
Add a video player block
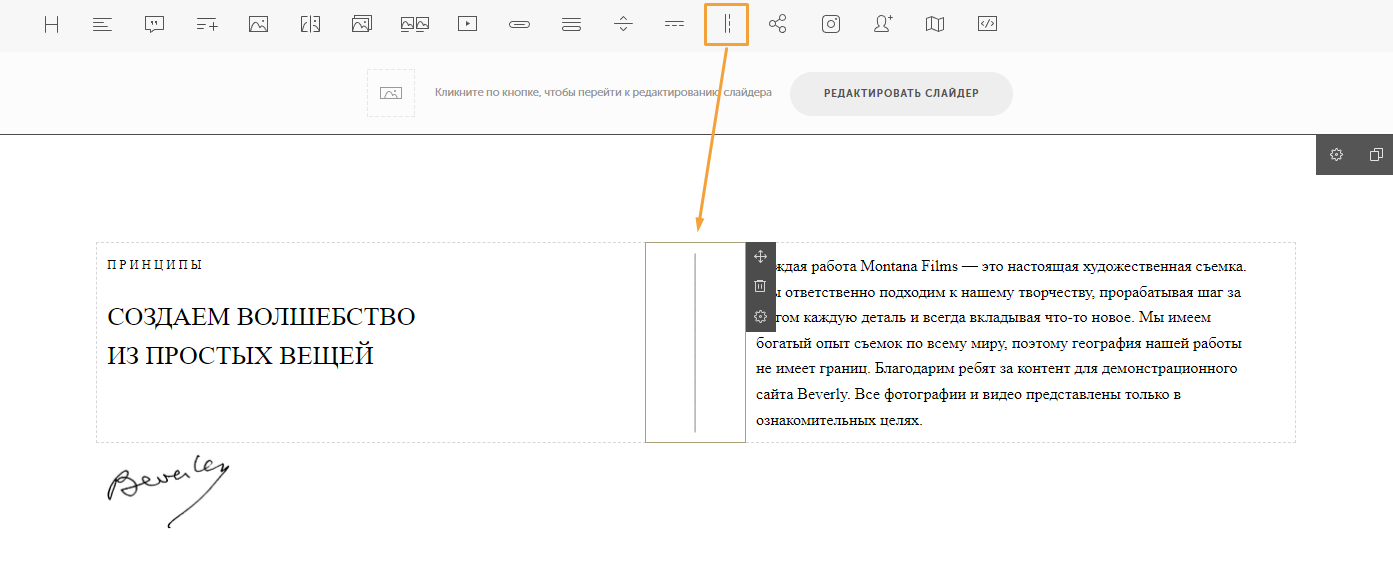pyautogui.click(x=467, y=25)
